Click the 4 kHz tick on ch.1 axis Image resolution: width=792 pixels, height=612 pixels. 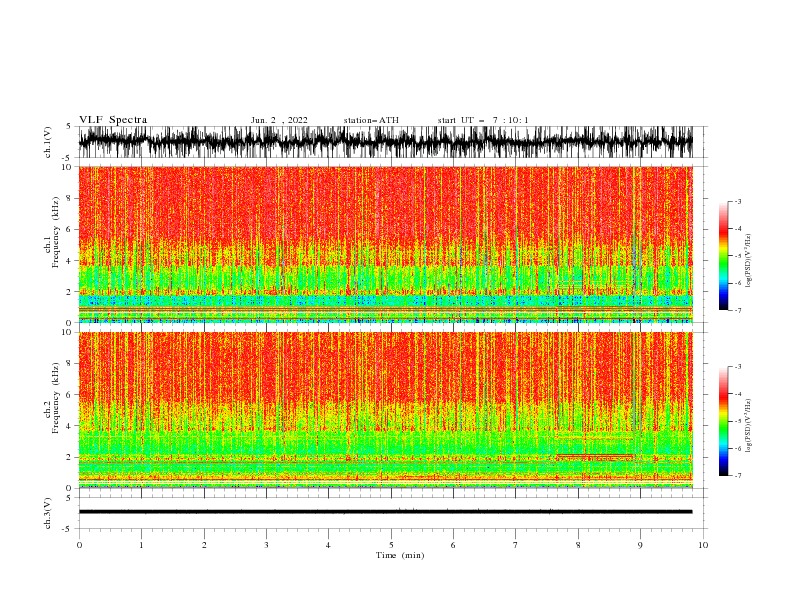click(69, 261)
